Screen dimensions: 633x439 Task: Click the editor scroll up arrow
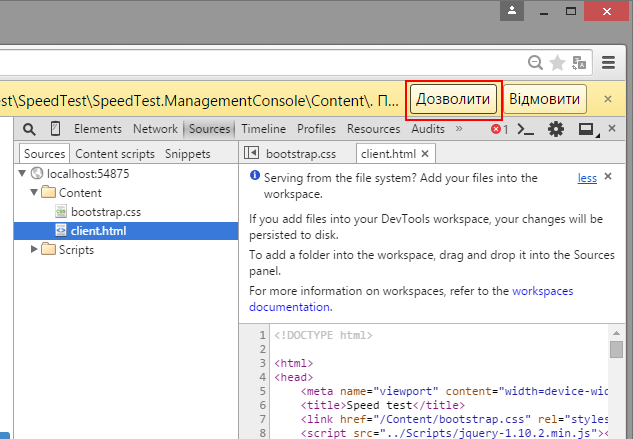(616, 333)
